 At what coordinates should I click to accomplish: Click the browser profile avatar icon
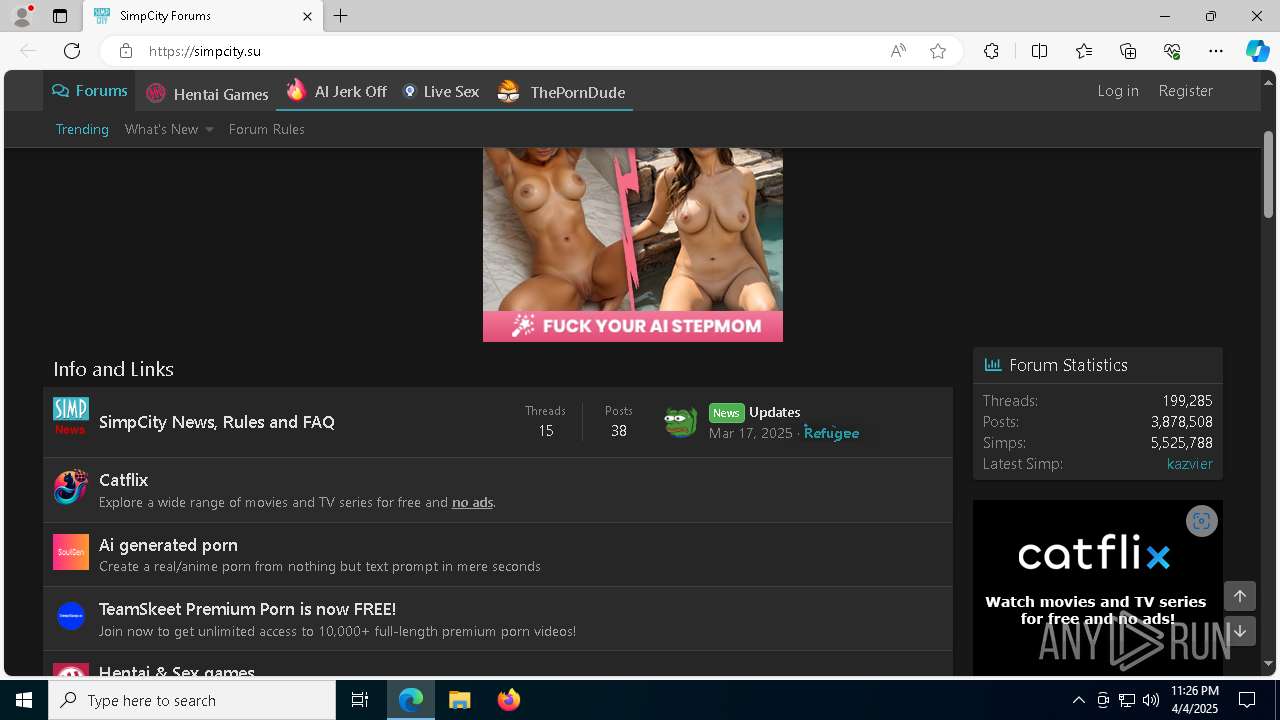coord(22,16)
